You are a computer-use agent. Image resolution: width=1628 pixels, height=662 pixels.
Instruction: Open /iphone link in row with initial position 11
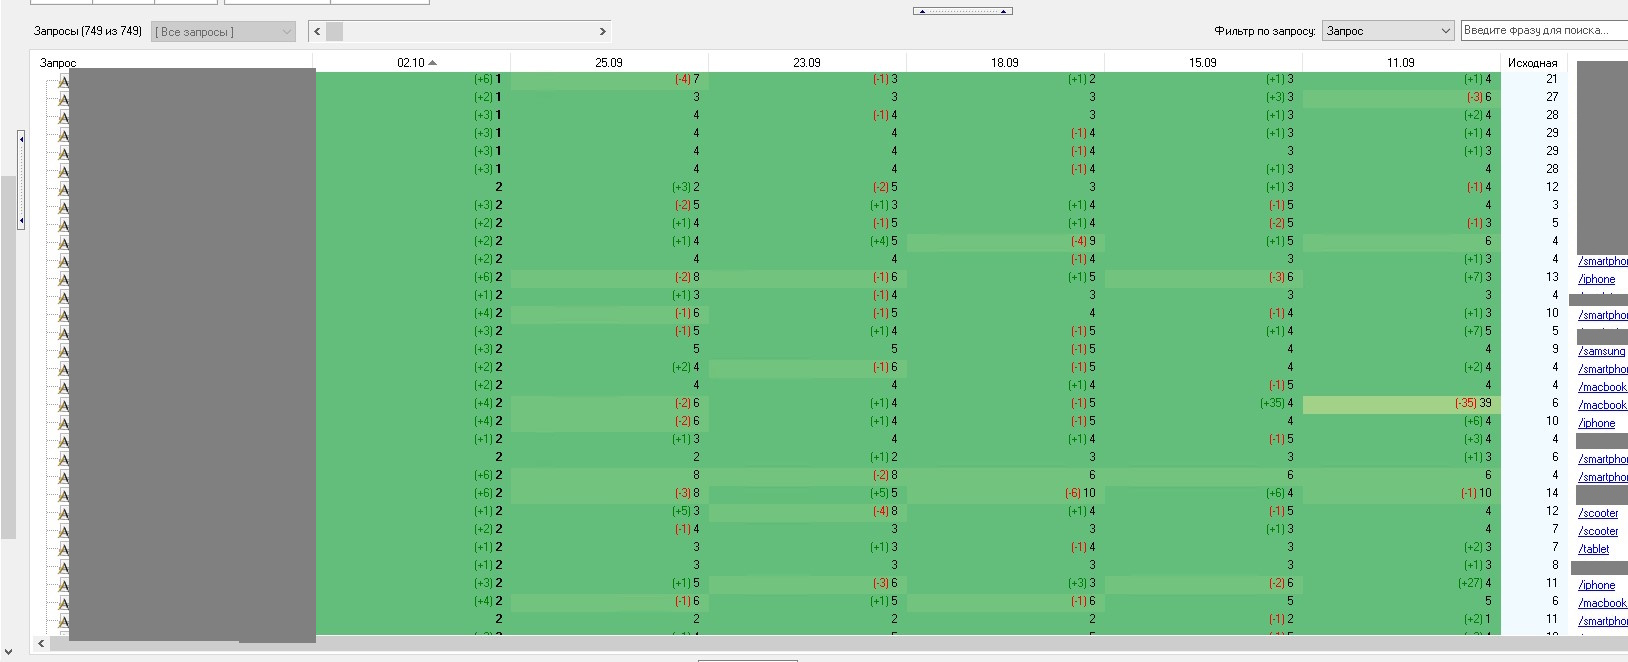1597,585
